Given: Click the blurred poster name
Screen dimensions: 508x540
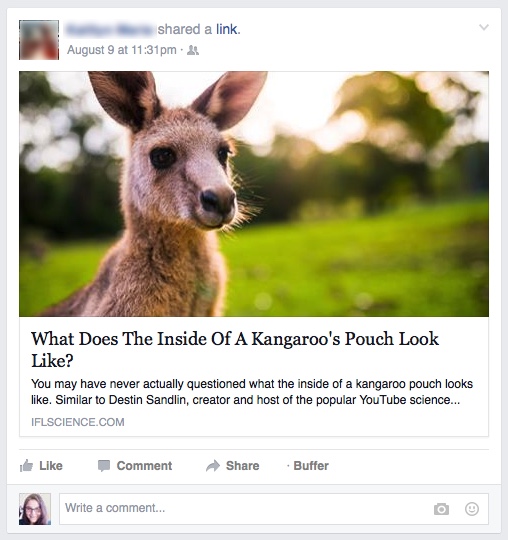Looking at the screenshot, I should point(111,29).
